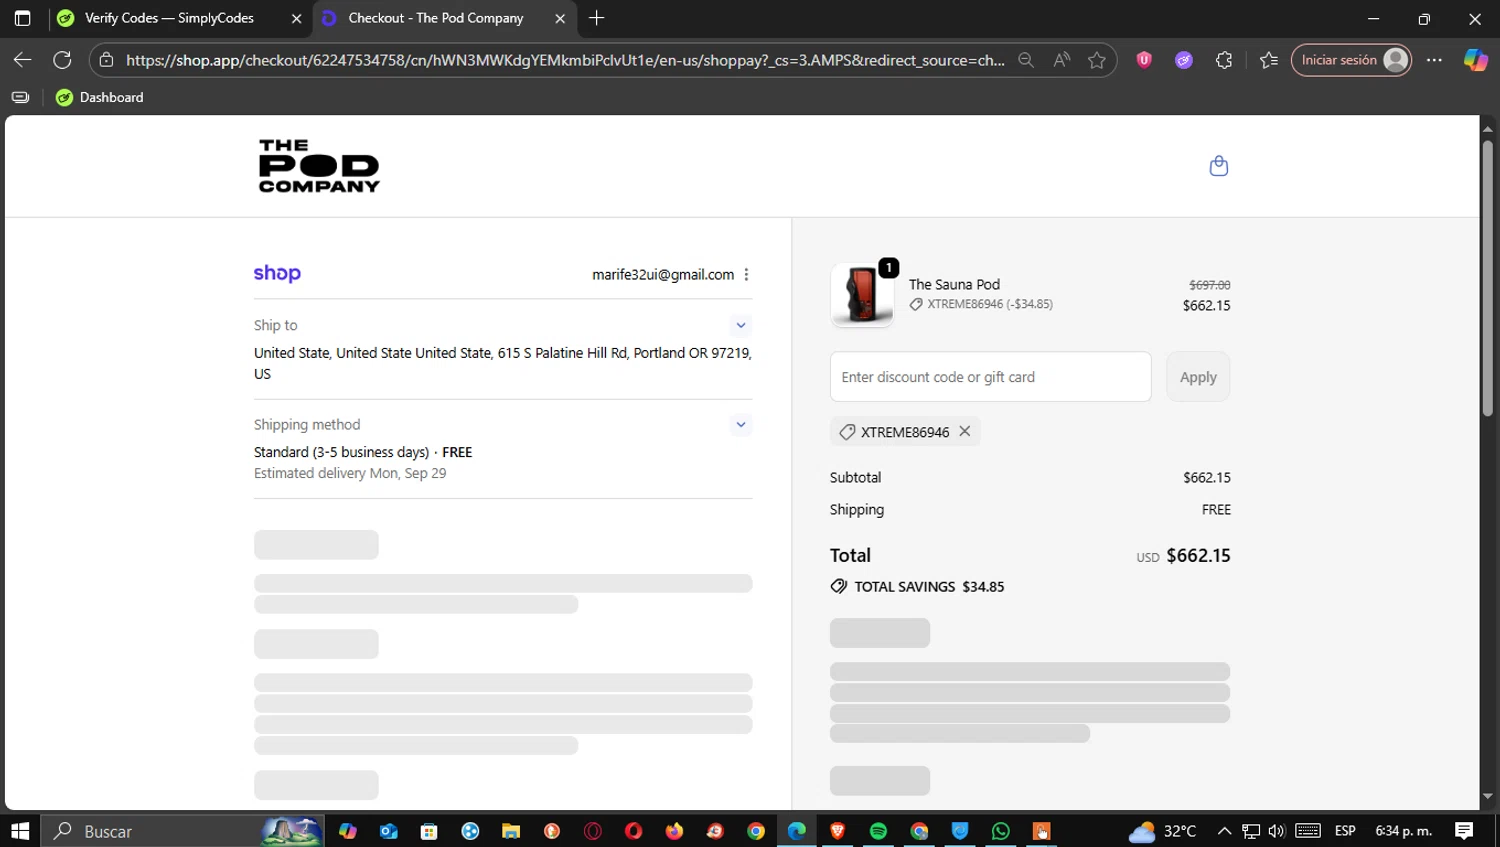
Task: Open Spotify from the taskbar
Action: [878, 831]
